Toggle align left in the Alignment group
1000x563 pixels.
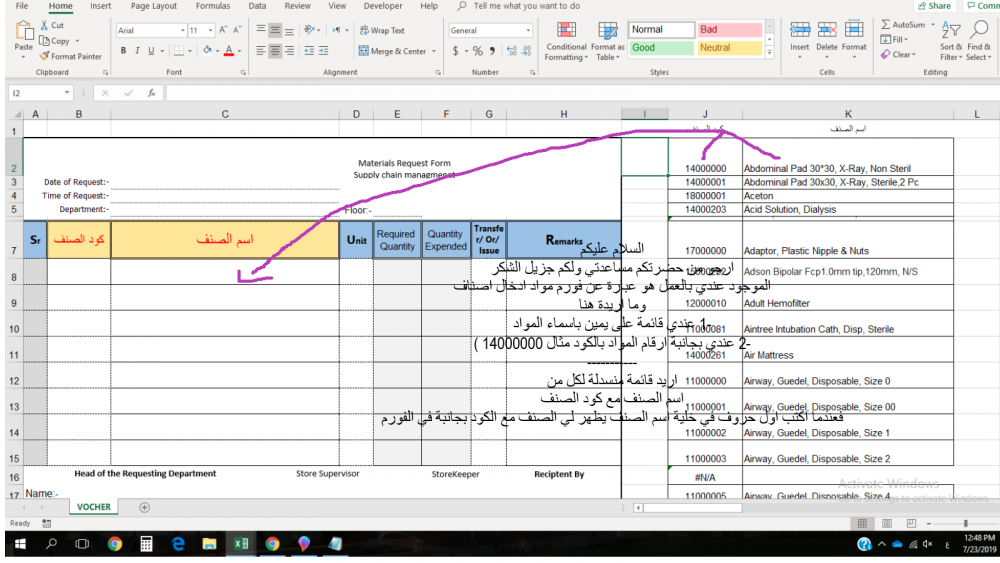[261, 50]
